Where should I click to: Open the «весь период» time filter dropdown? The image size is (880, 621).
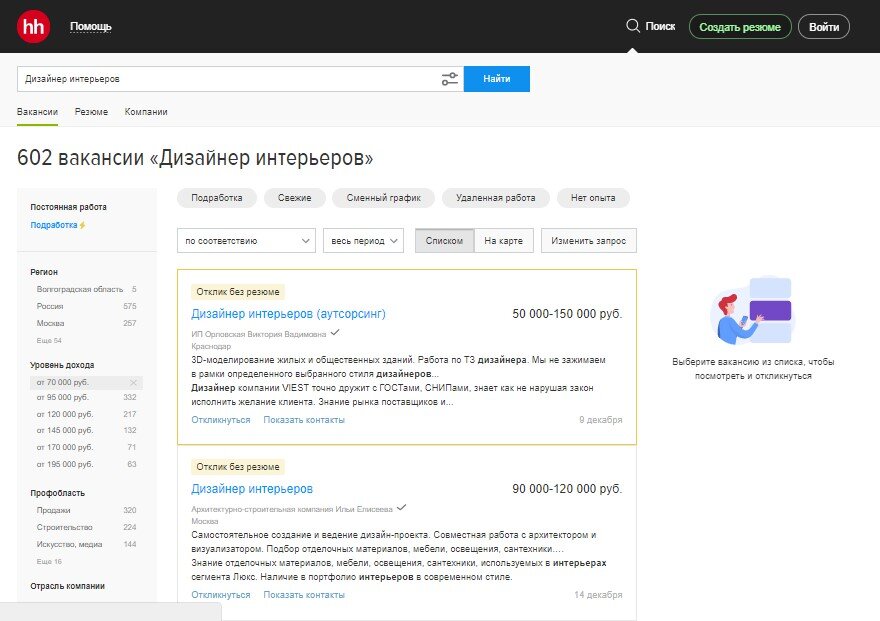tap(364, 240)
